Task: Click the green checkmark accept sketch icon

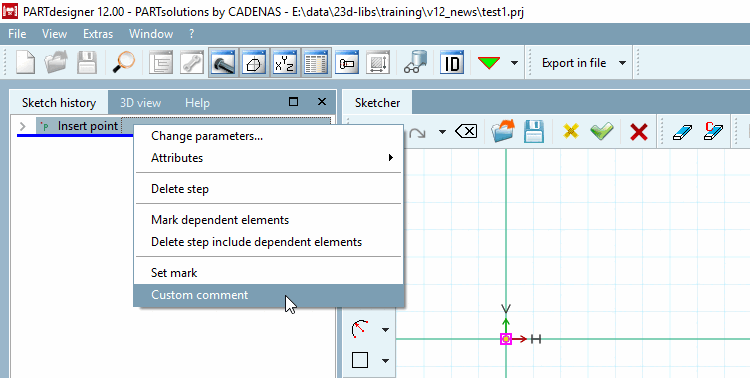Action: [602, 131]
